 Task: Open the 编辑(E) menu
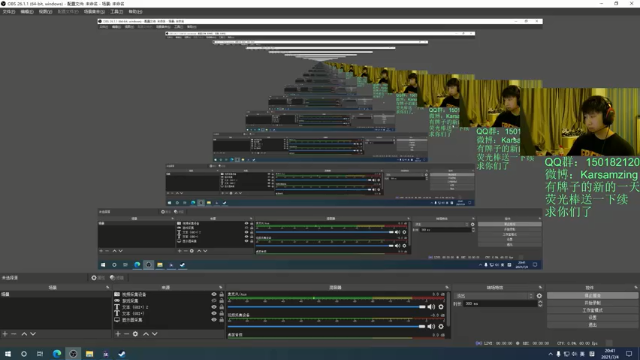27,12
